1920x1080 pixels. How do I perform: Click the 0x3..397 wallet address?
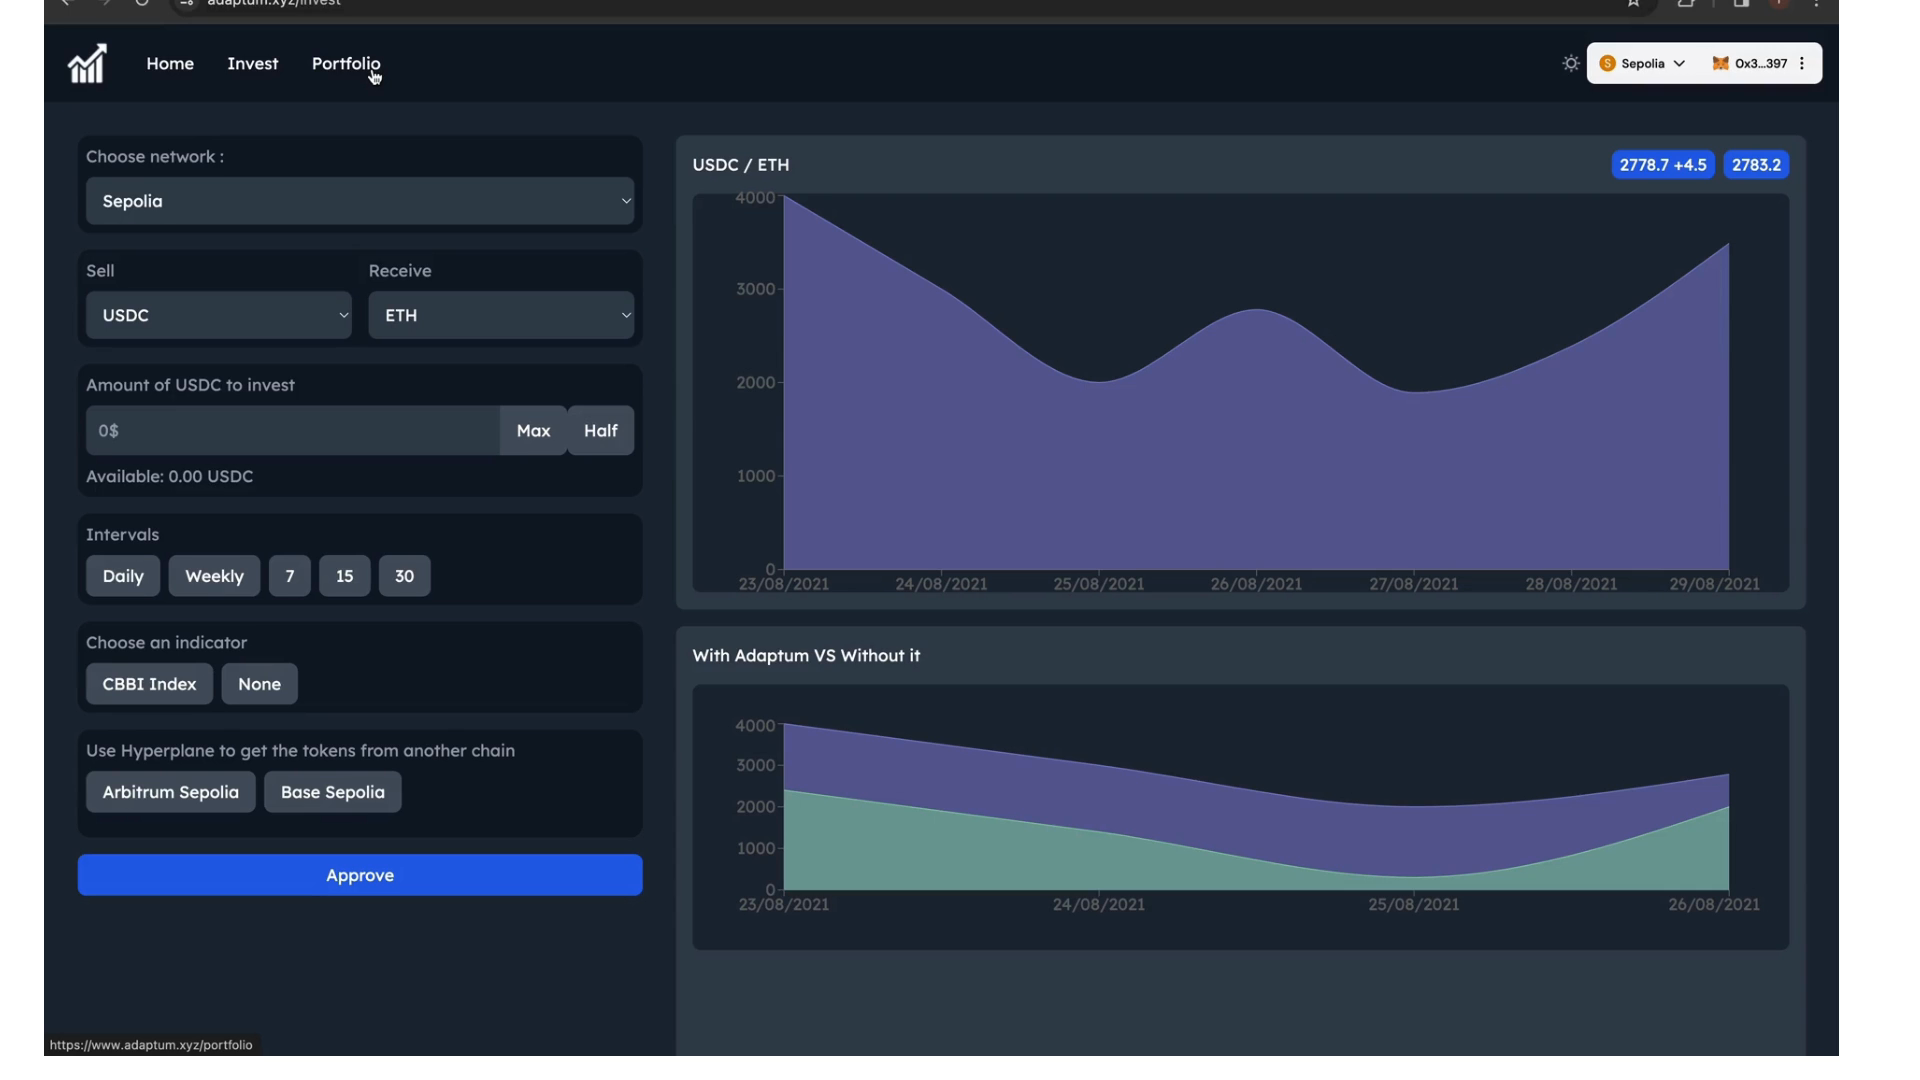point(1760,63)
